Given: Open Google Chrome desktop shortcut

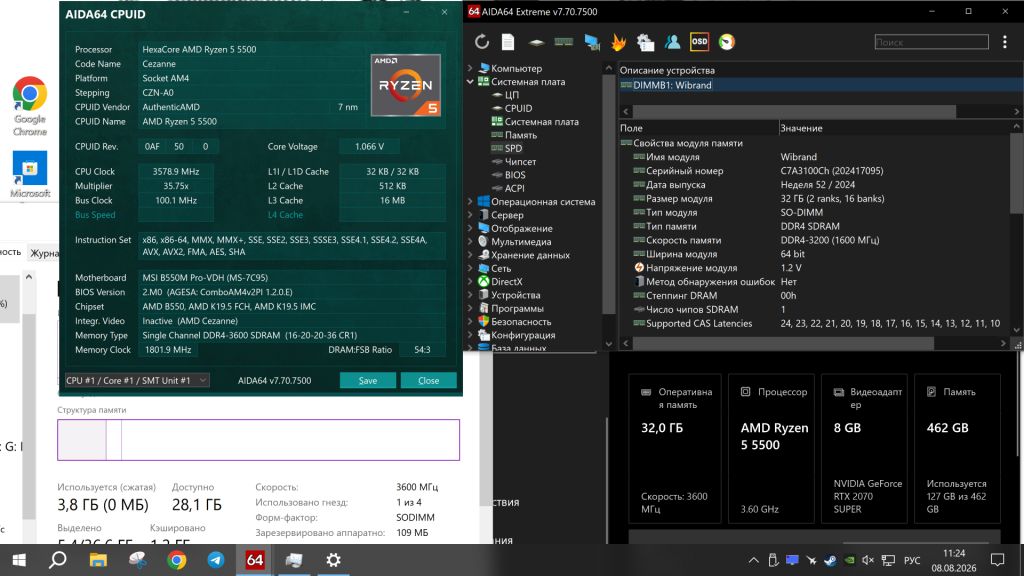Looking at the screenshot, I should pos(30,106).
